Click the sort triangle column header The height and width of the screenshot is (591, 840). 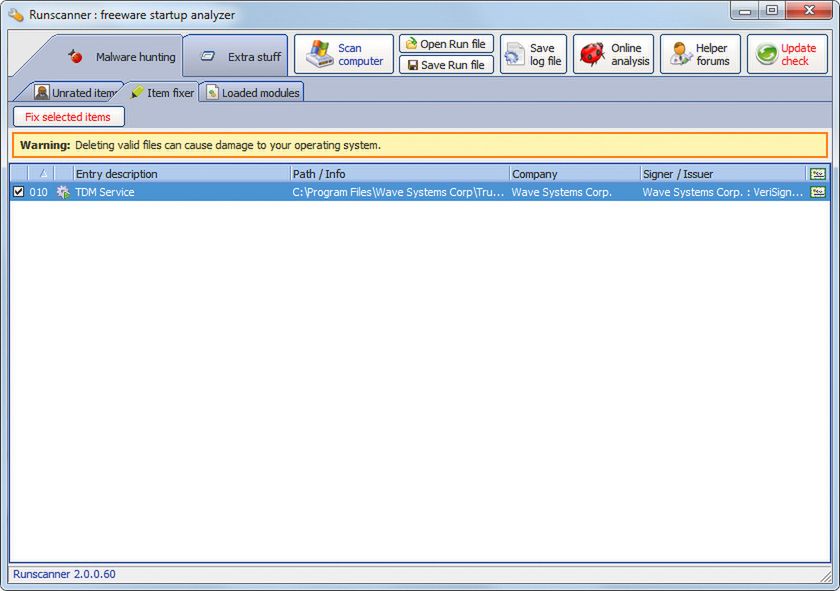point(41,174)
